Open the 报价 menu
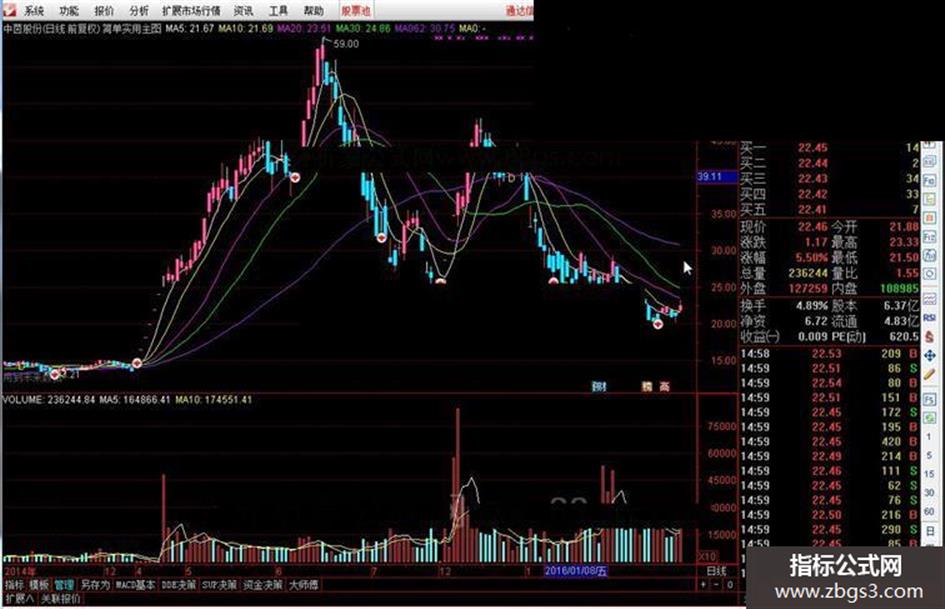 click(x=104, y=11)
